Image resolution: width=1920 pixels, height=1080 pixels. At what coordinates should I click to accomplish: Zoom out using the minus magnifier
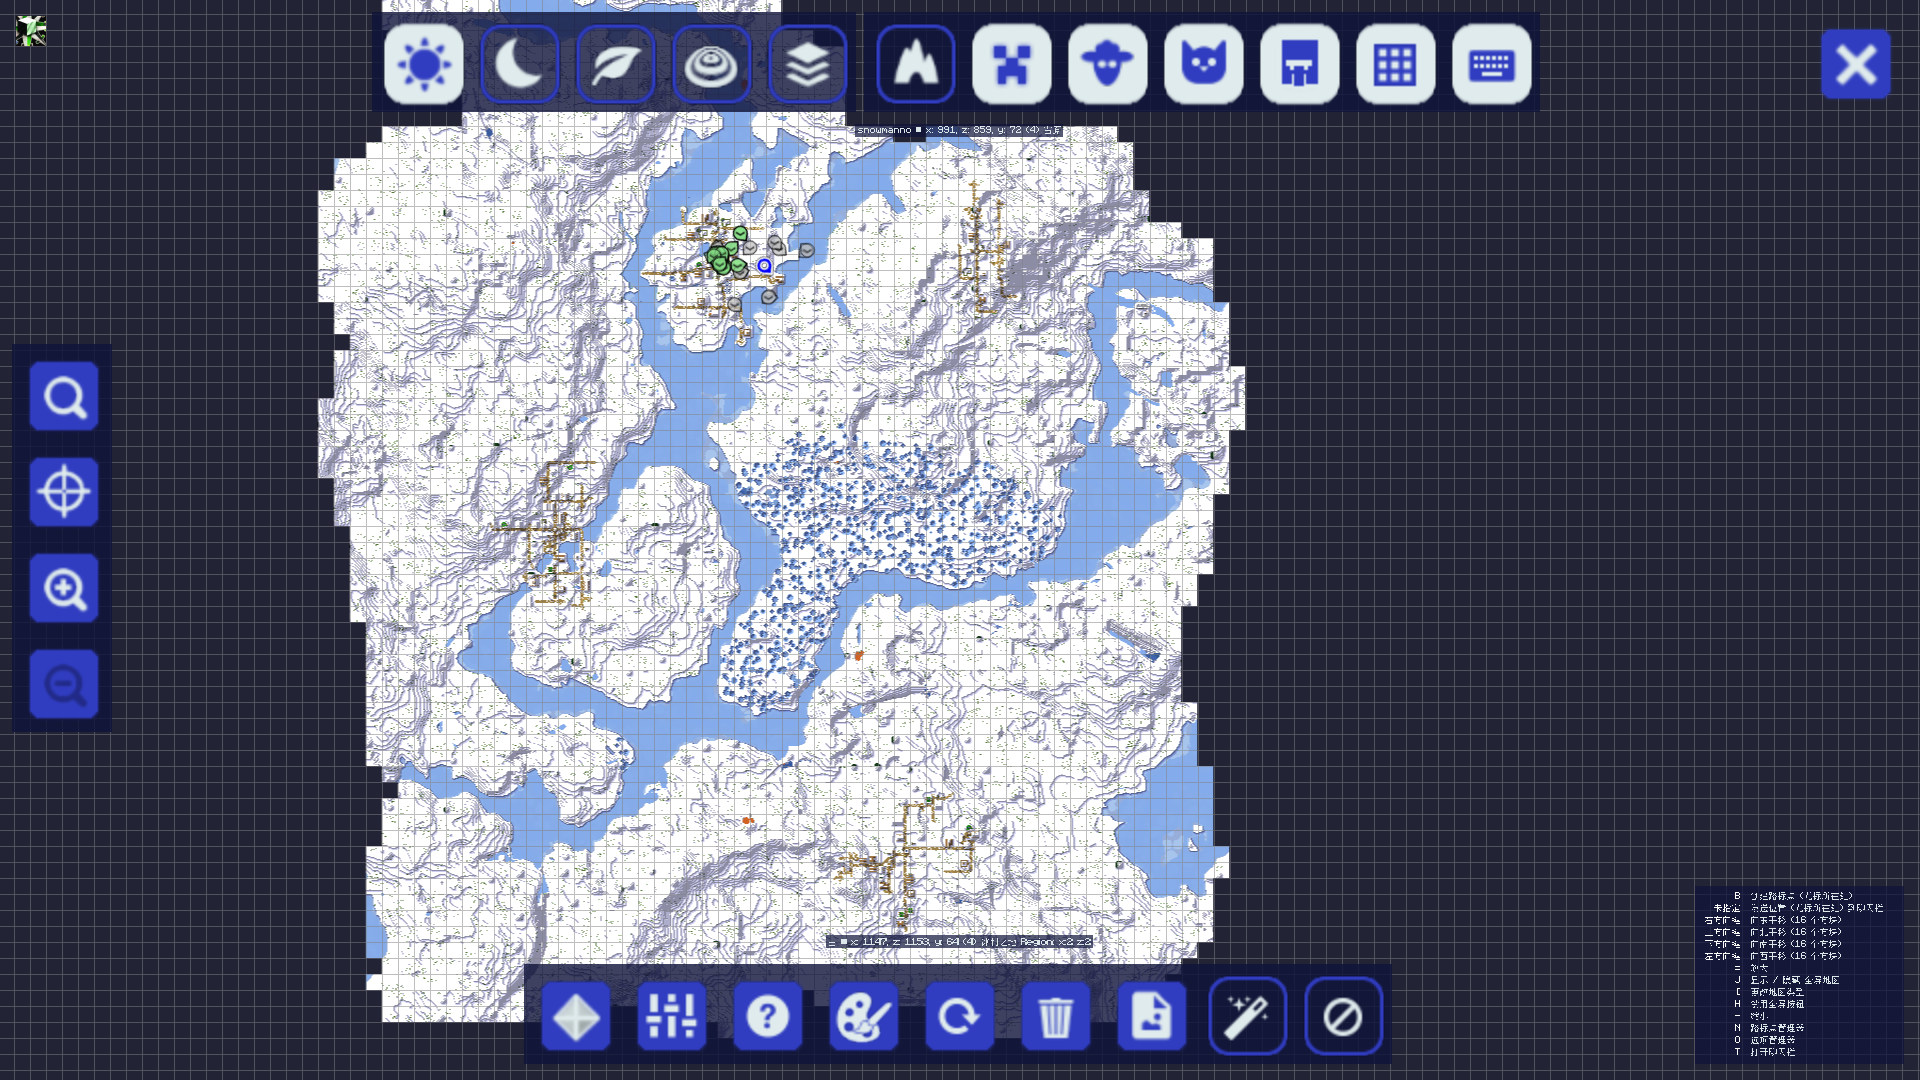(x=64, y=684)
